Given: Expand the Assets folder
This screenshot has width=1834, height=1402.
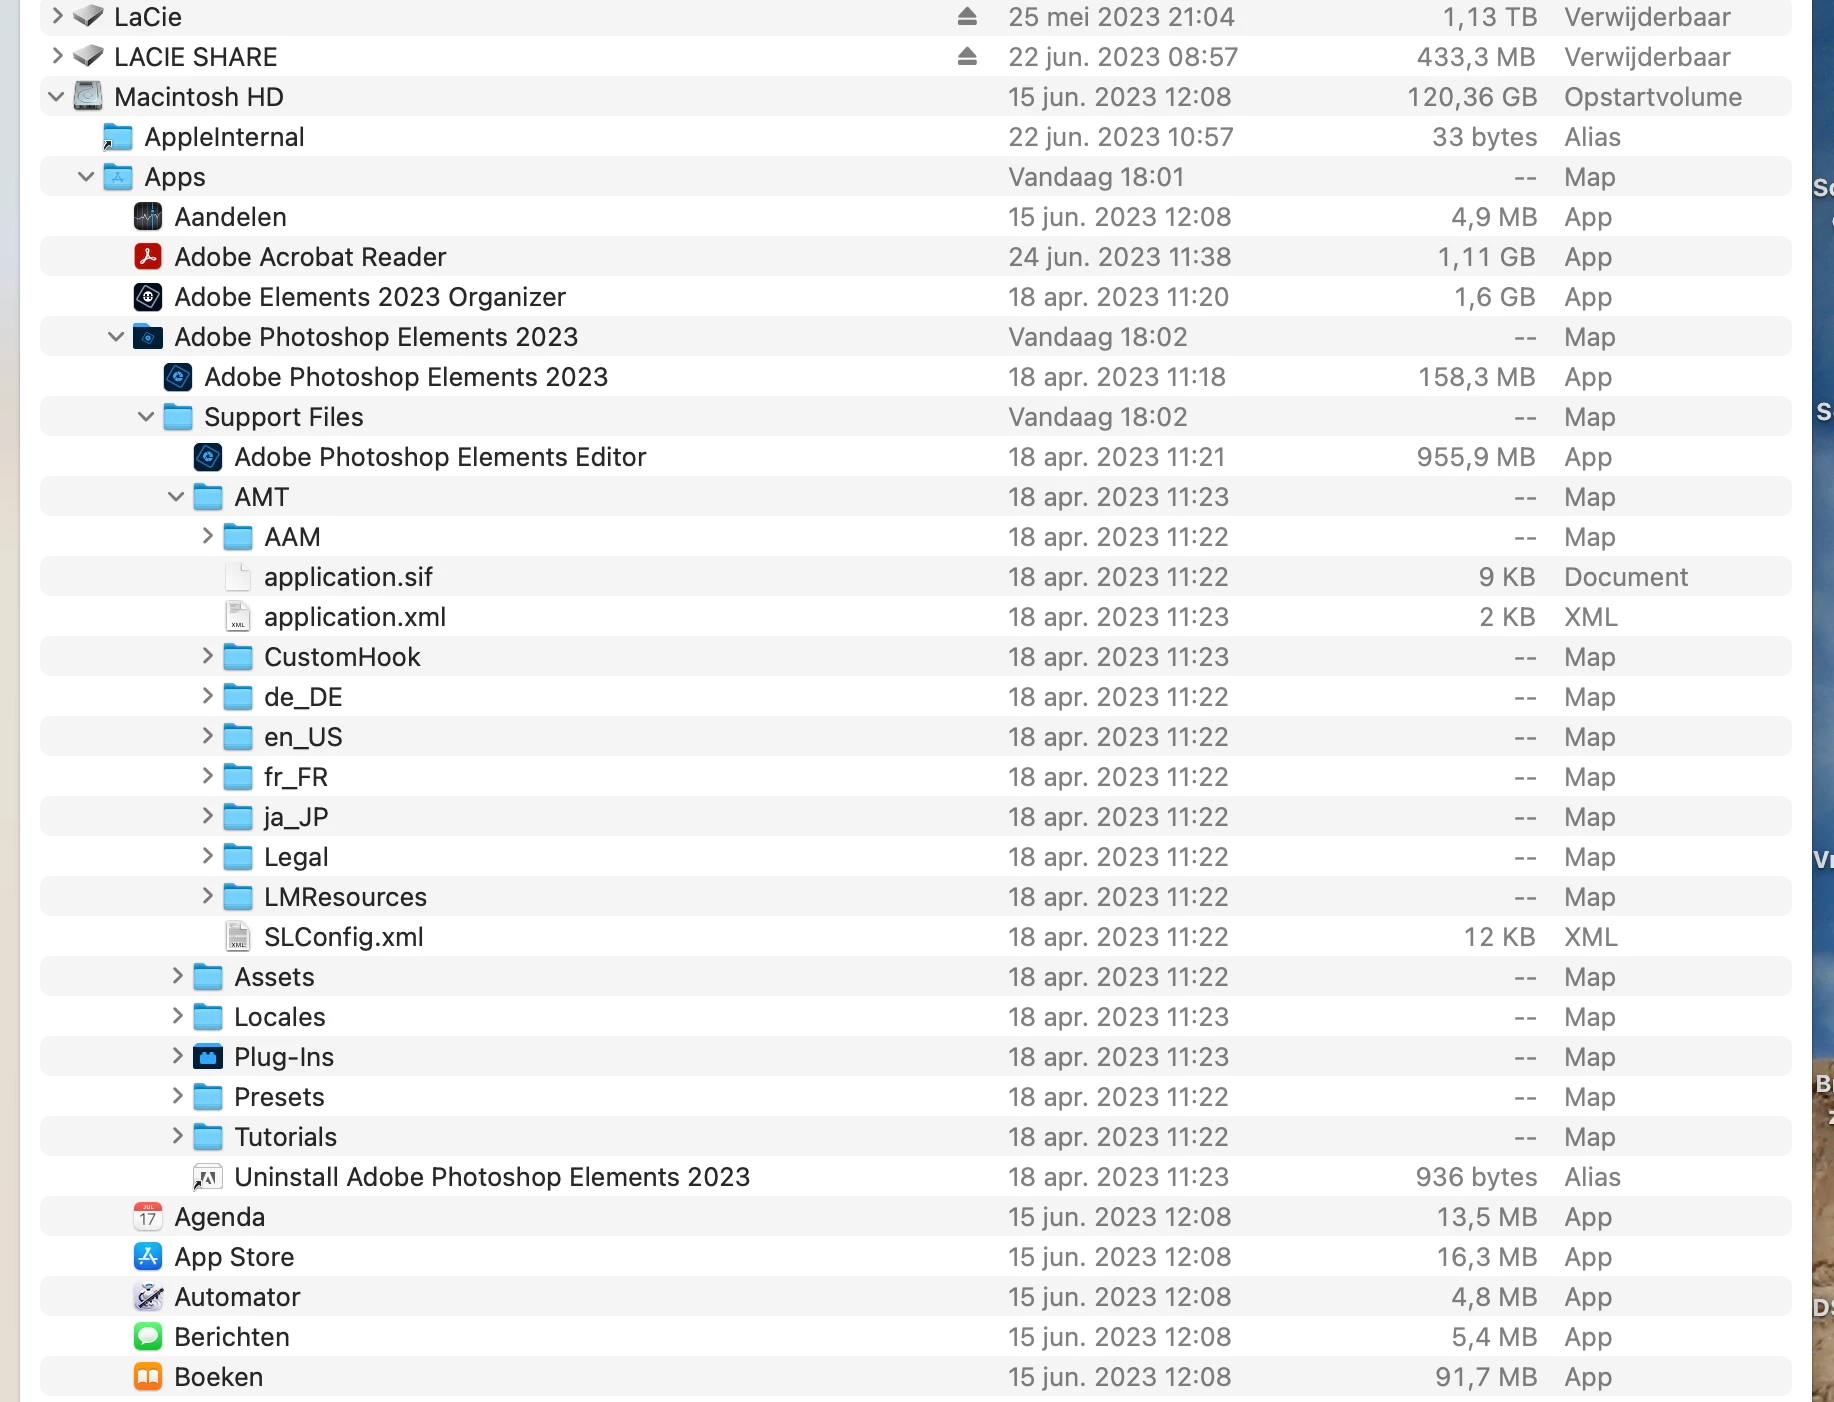Looking at the screenshot, I should point(177,976).
